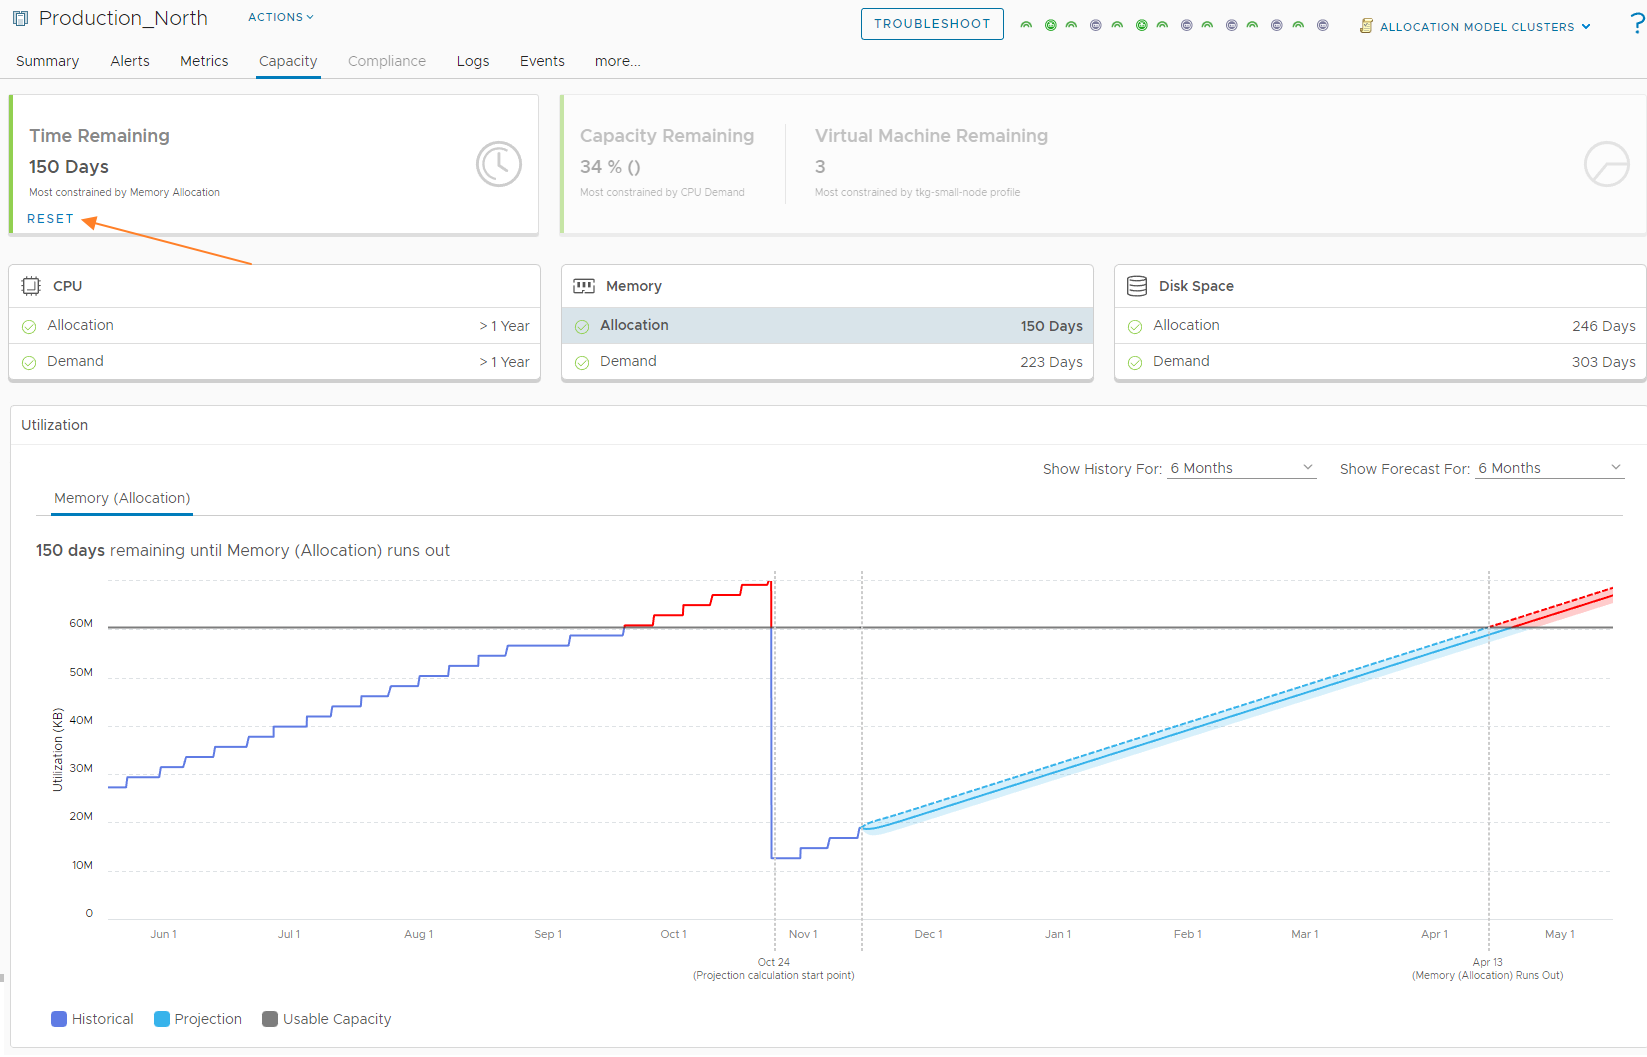The width and height of the screenshot is (1647, 1057).
Task: Open the help question mark icon
Action: pyautogui.click(x=1636, y=24)
